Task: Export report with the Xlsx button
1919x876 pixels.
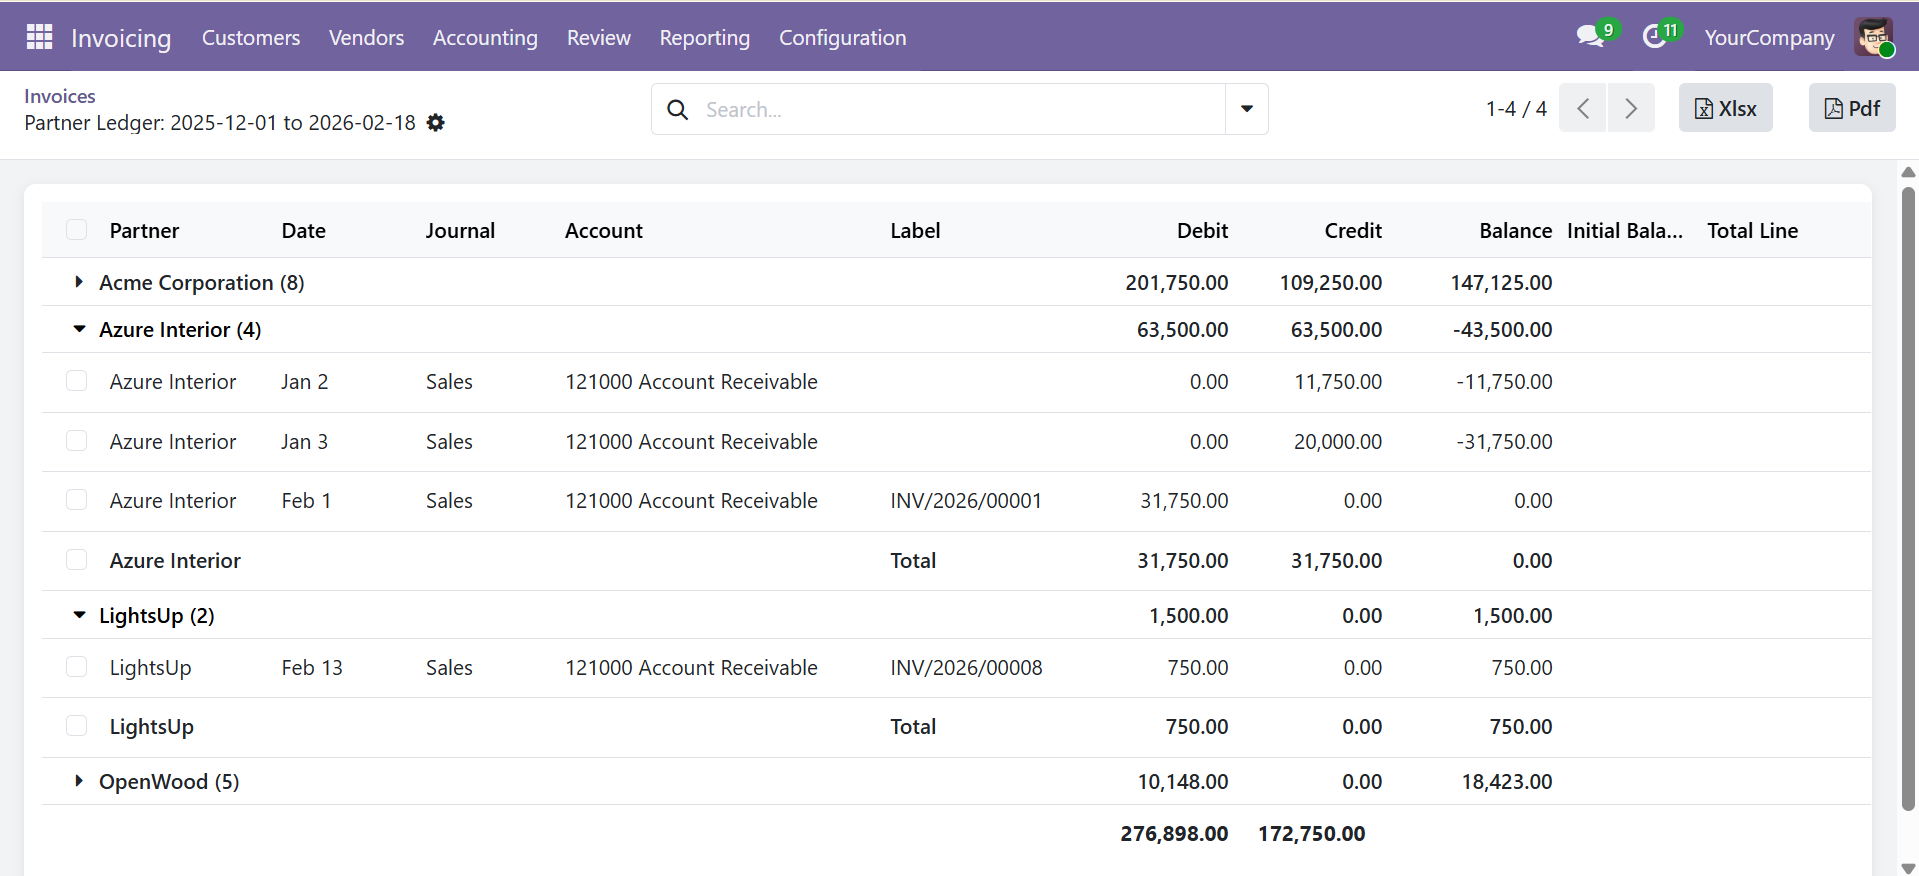Action: (x=1726, y=108)
